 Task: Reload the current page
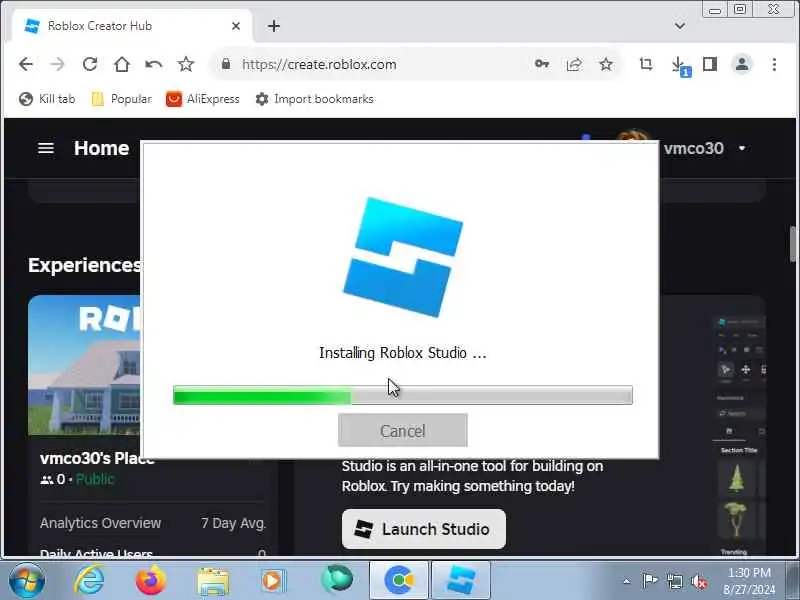click(90, 64)
